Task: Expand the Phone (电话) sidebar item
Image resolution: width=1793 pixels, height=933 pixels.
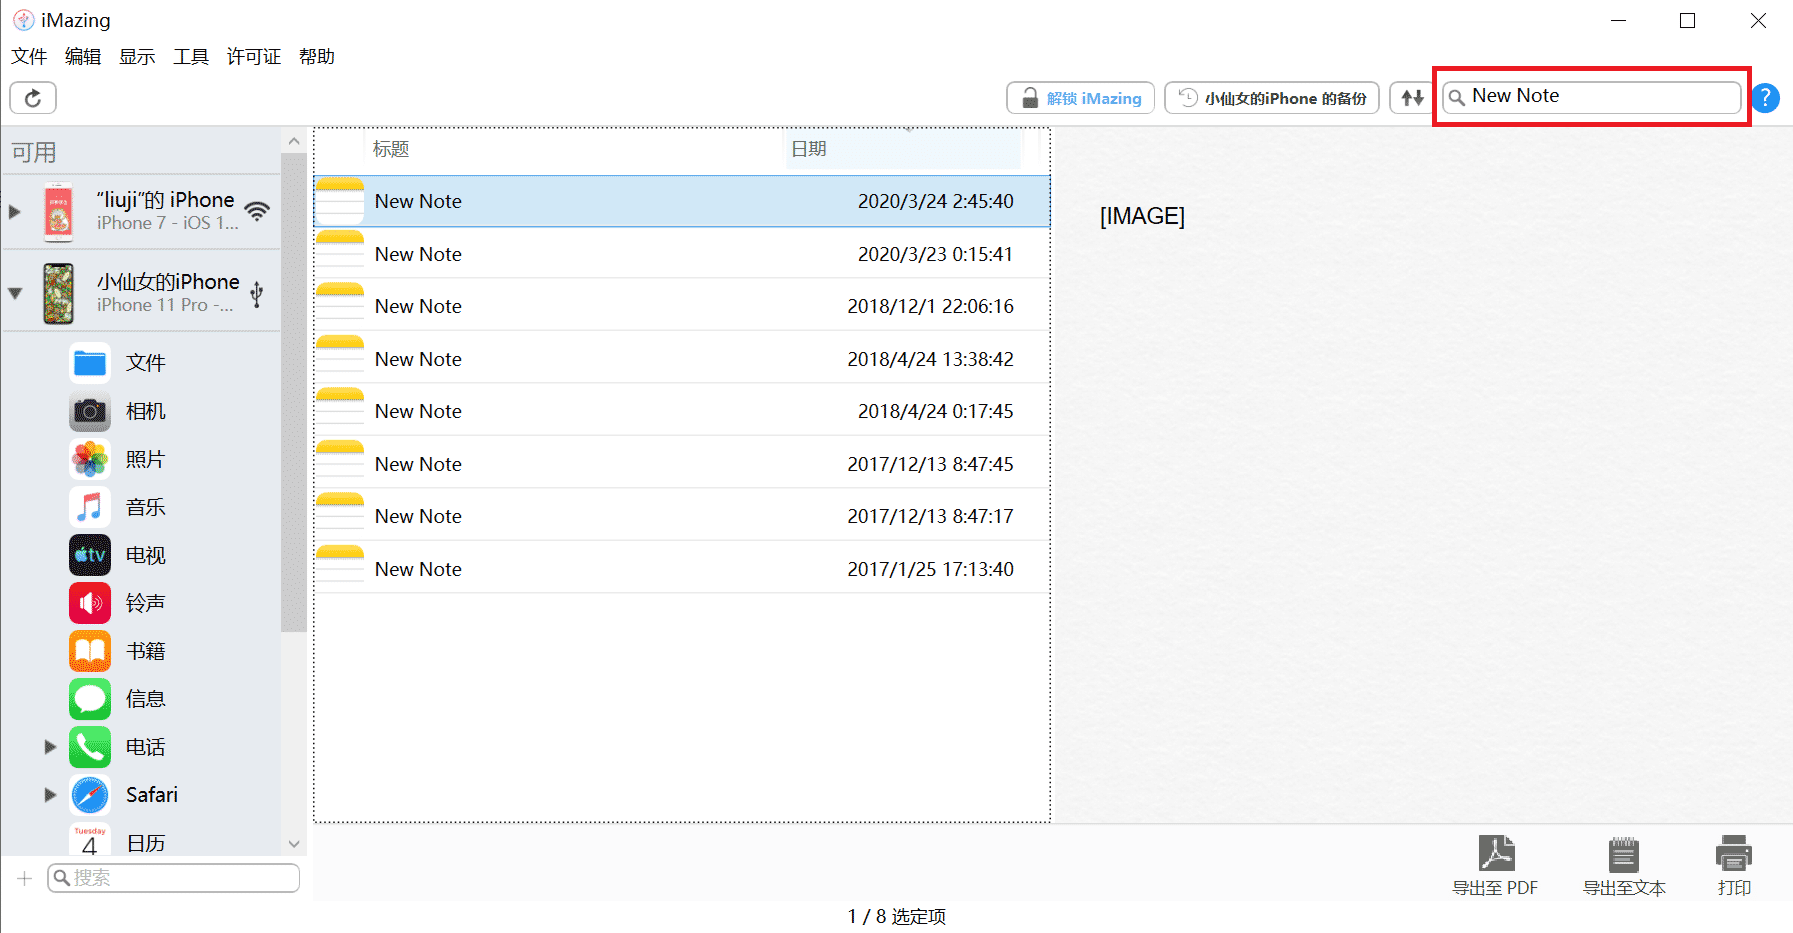Action: click(x=50, y=747)
